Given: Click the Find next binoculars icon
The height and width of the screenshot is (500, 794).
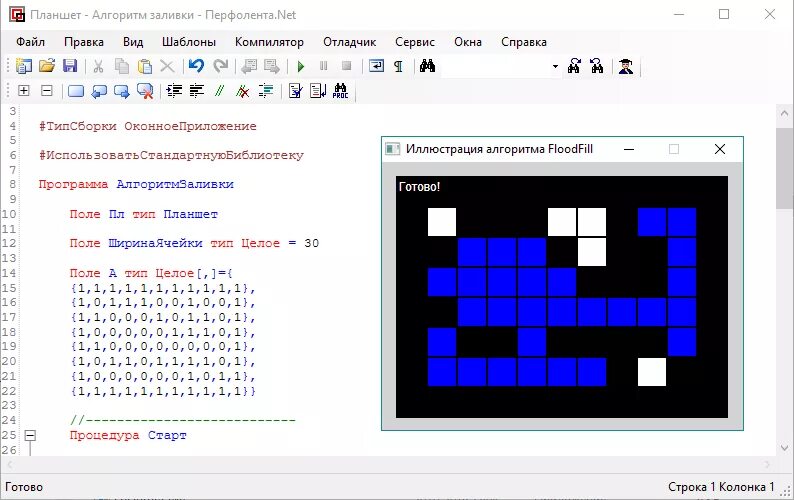Looking at the screenshot, I should click(574, 66).
